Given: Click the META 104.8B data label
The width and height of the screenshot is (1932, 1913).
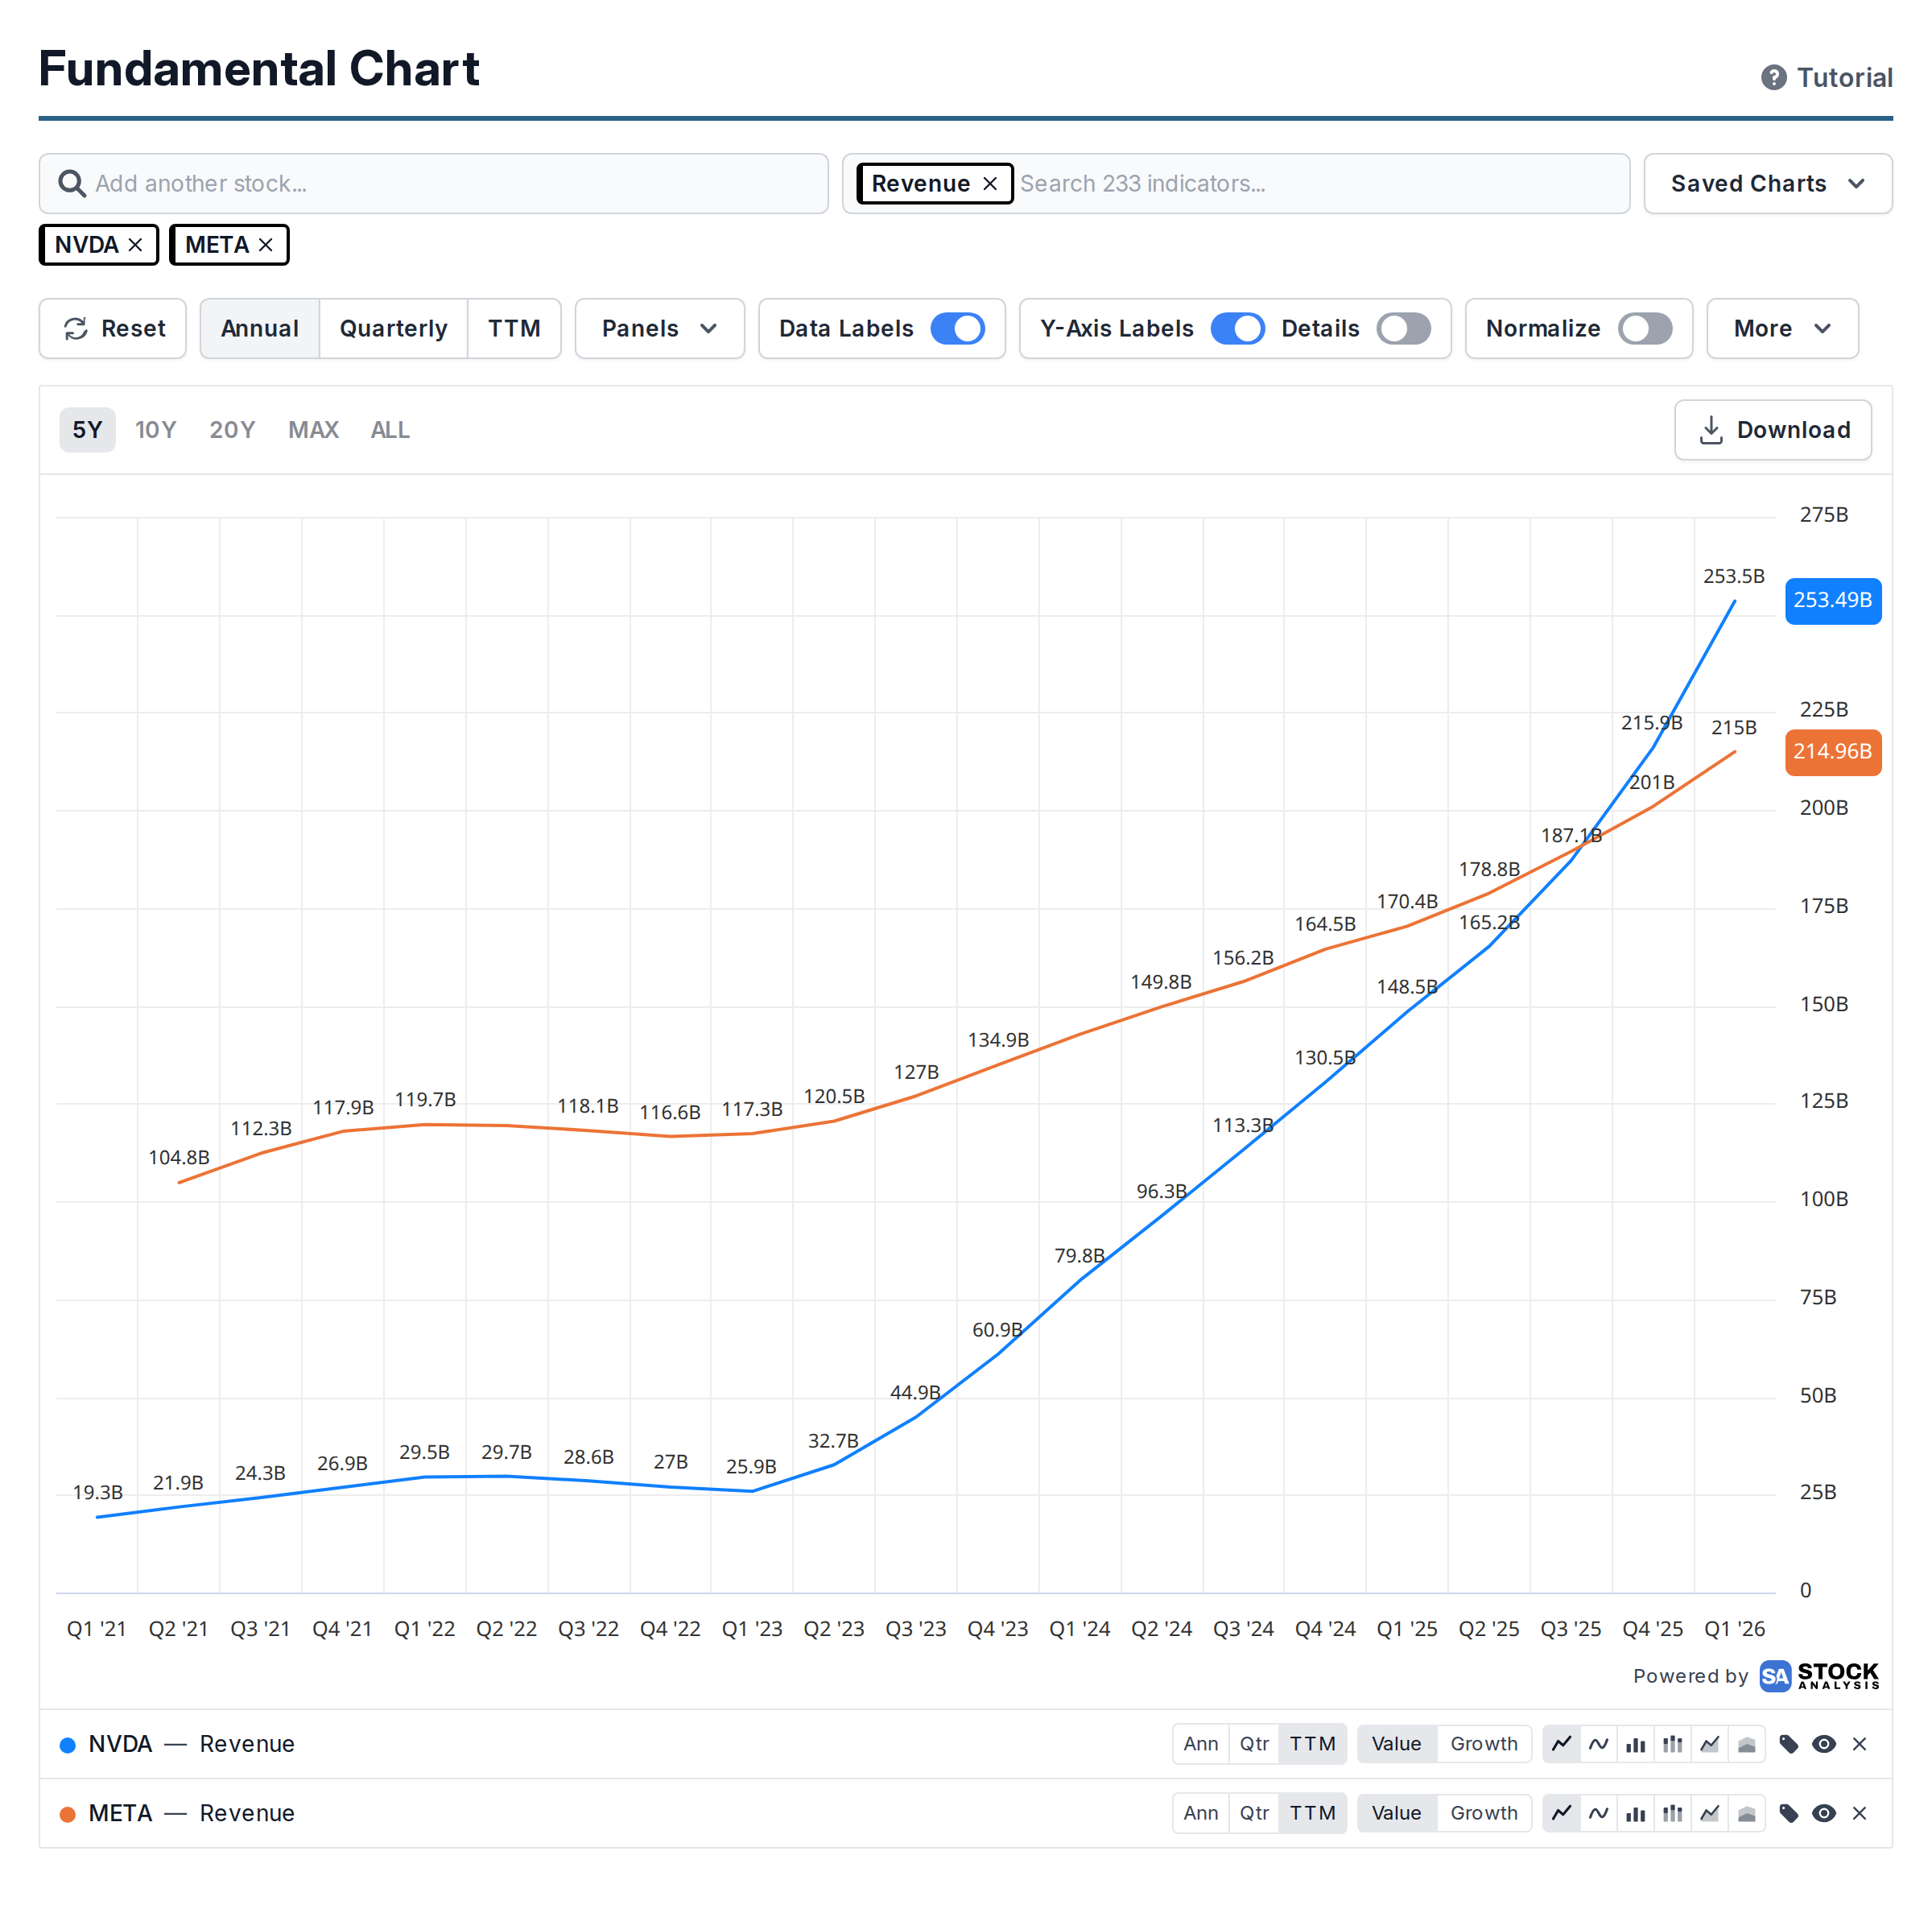Looking at the screenshot, I should (x=179, y=1157).
